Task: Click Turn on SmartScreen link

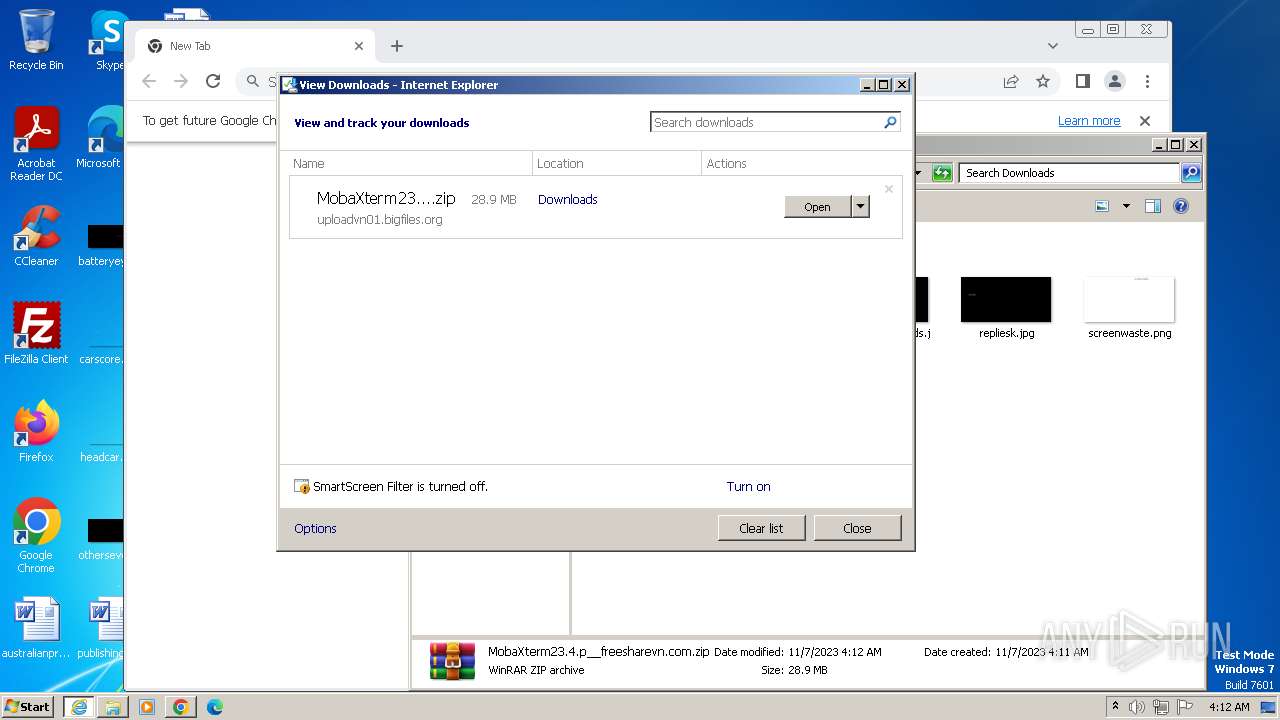Action: [x=748, y=486]
